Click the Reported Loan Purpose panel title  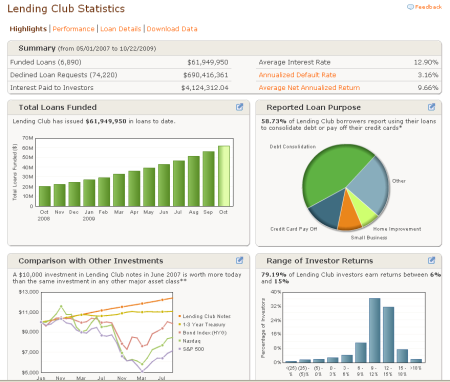[x=313, y=107]
